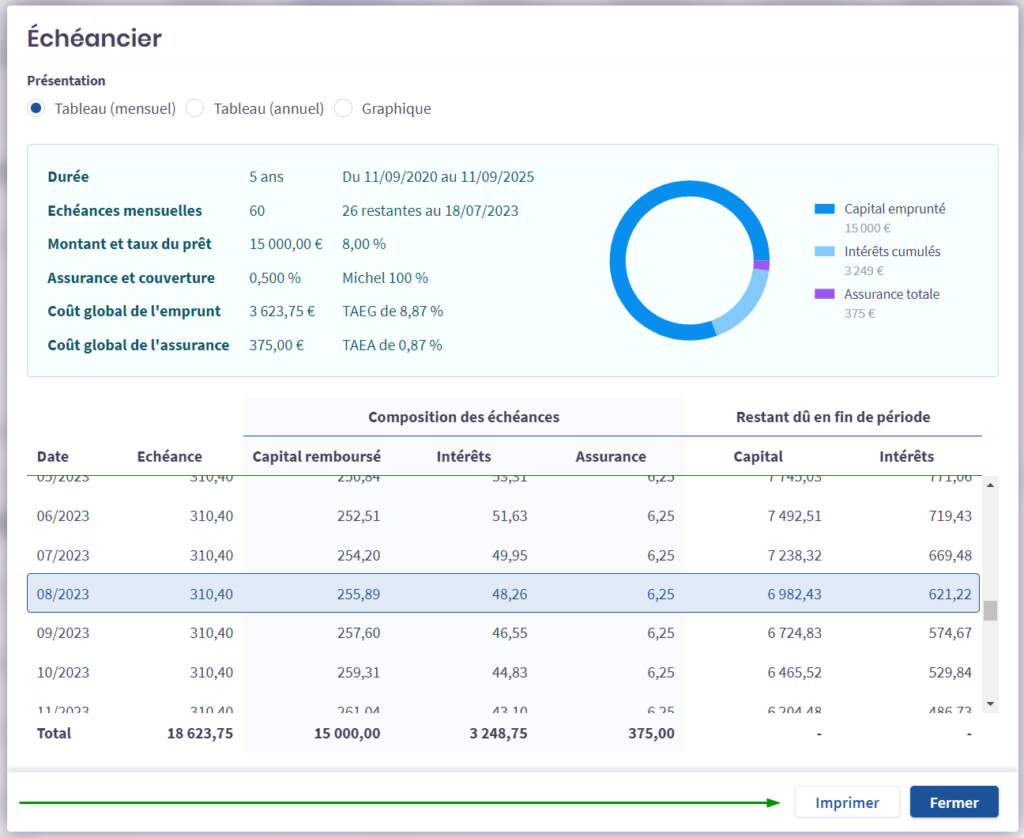Click the table scrollbar thumb

point(991,611)
